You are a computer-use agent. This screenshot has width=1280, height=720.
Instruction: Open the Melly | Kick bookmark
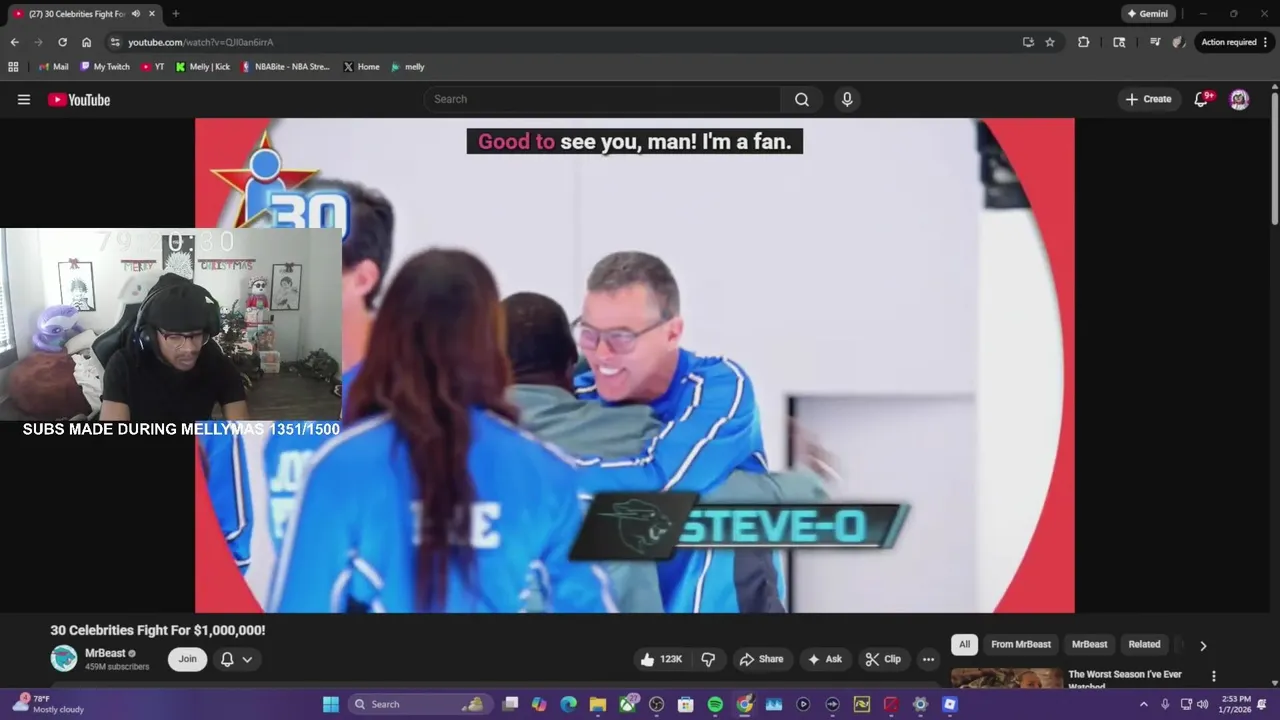point(202,67)
